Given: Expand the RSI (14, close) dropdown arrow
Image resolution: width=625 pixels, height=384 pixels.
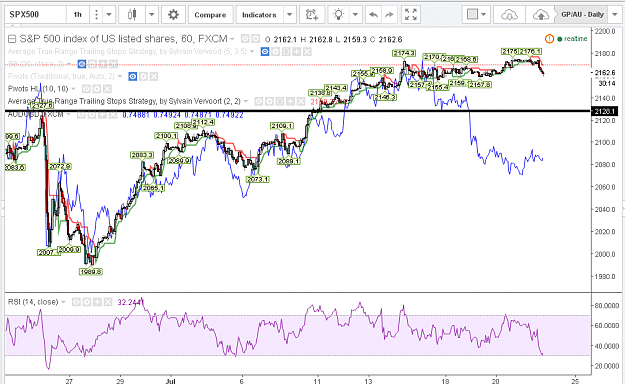Looking at the screenshot, I should pyautogui.click(x=63, y=302).
